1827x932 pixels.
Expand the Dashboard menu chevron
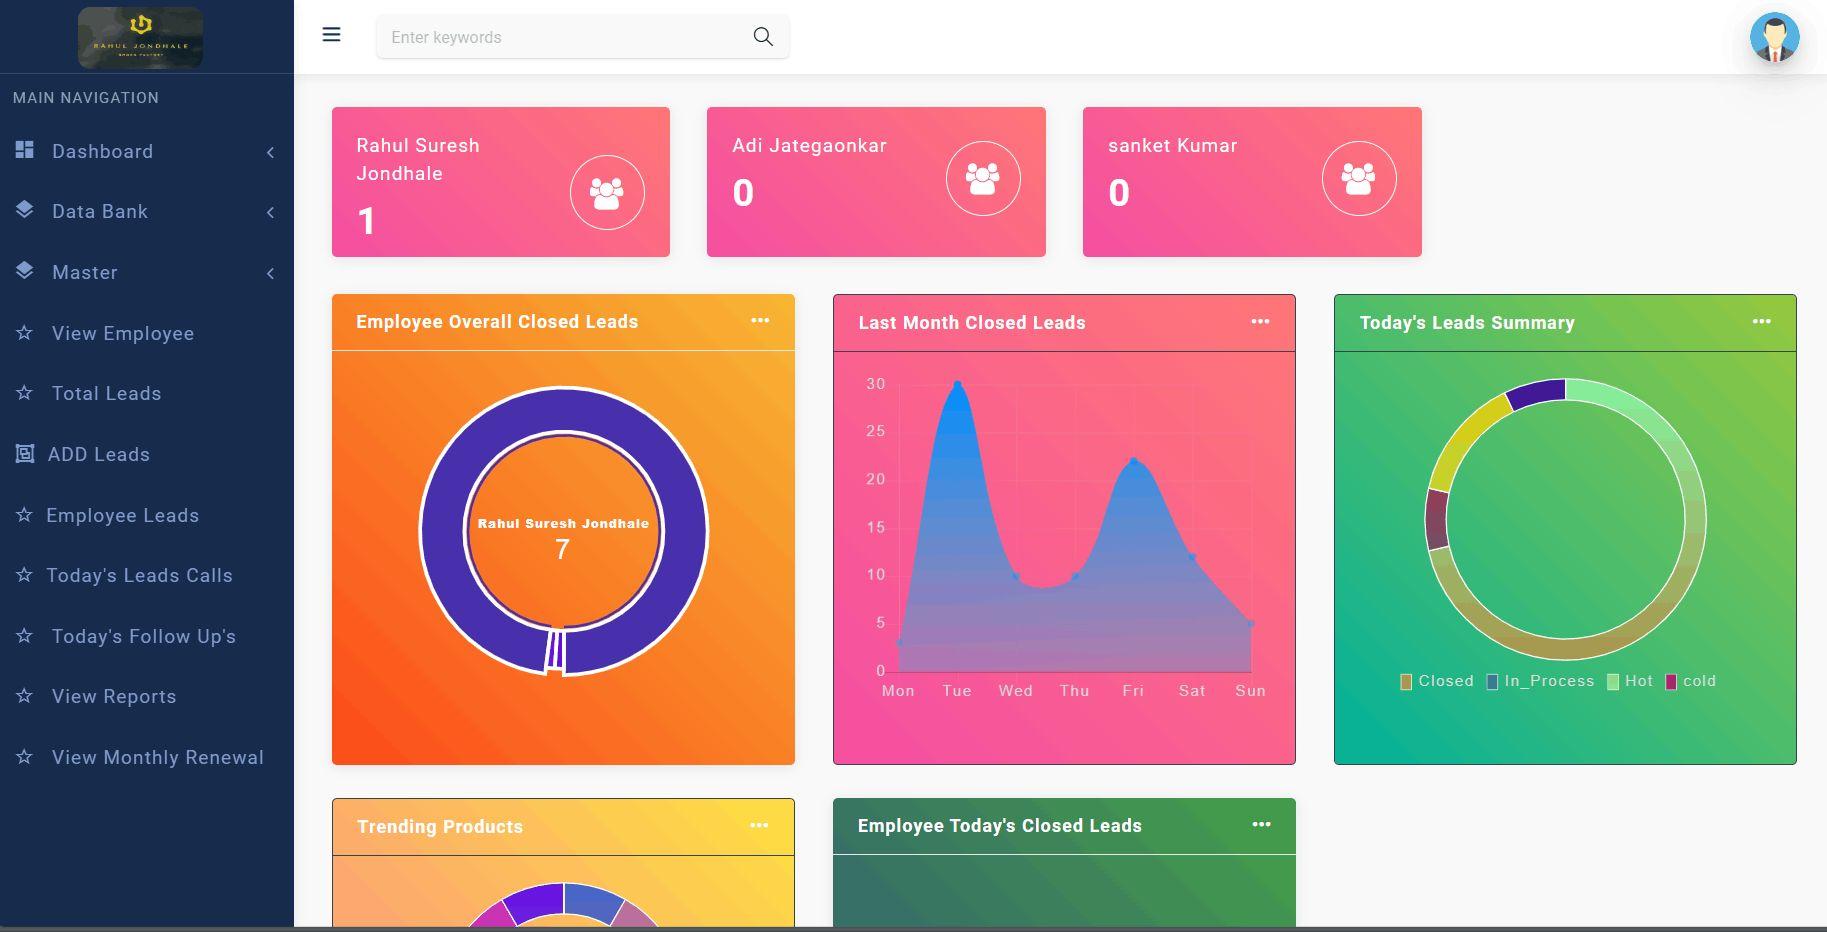270,152
